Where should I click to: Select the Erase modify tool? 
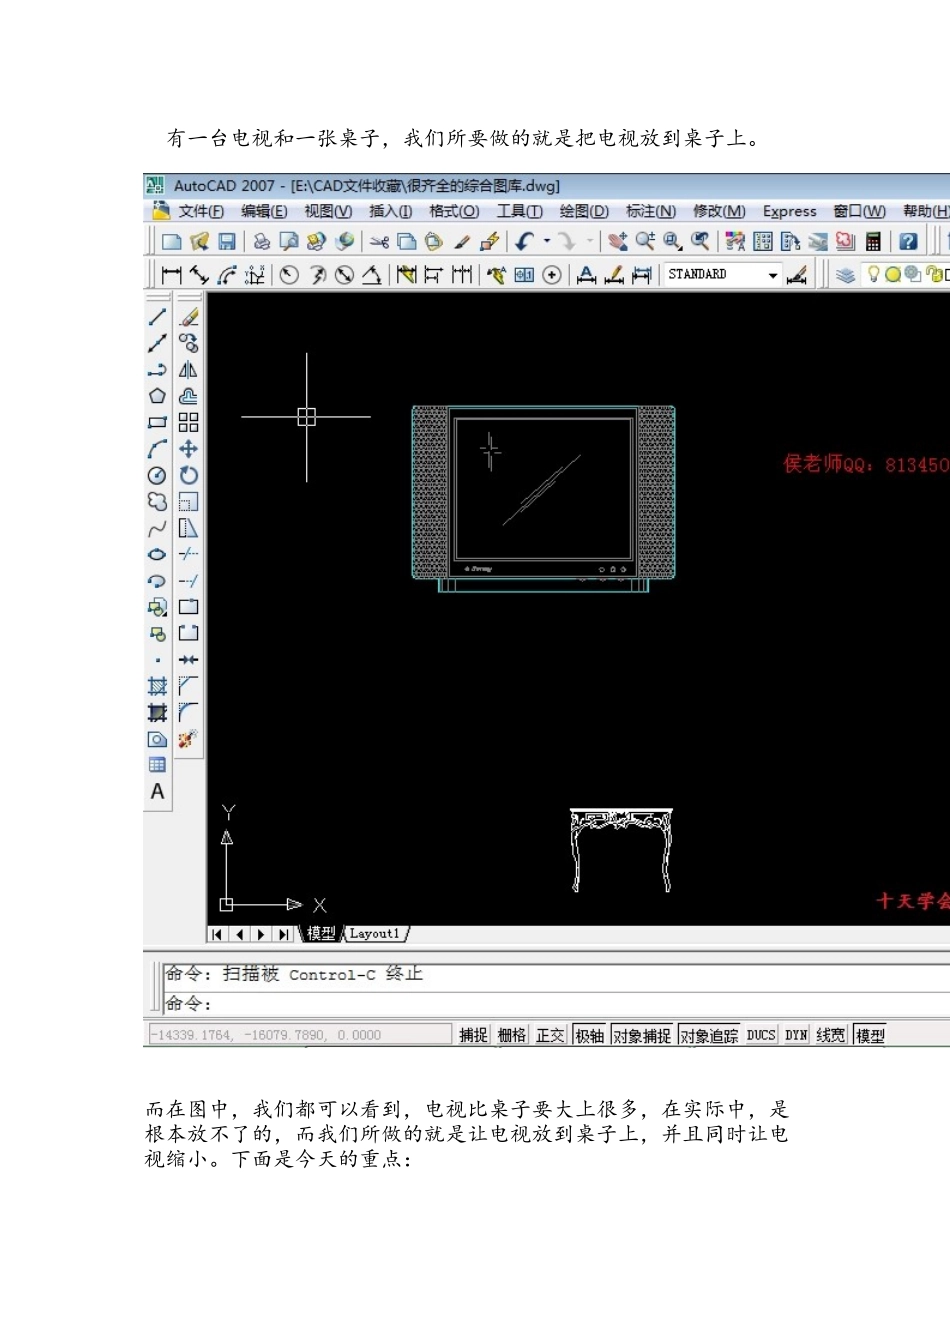pos(188,317)
